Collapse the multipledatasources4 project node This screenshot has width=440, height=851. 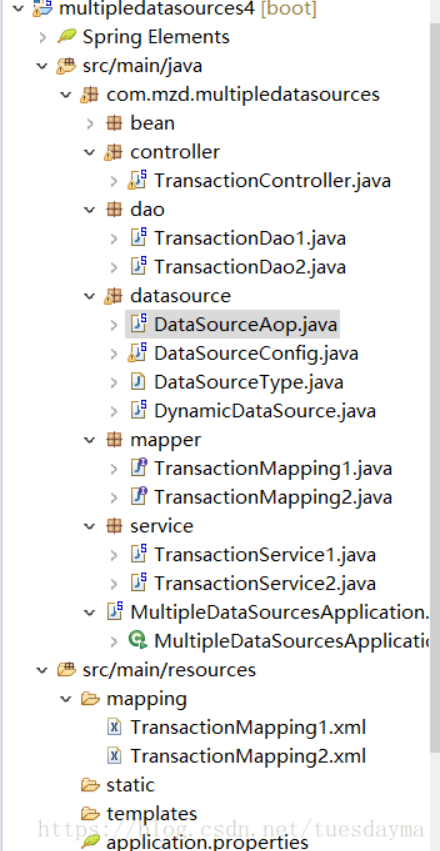[x=18, y=8]
